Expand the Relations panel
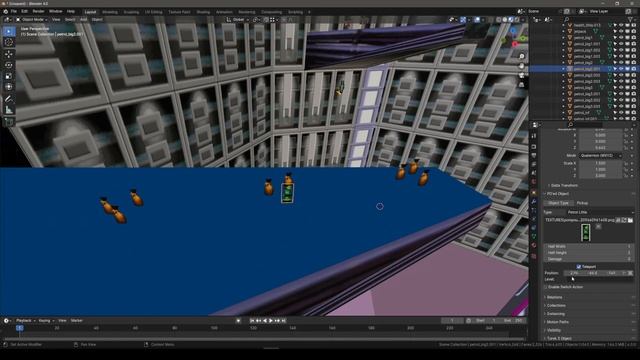 click(554, 297)
